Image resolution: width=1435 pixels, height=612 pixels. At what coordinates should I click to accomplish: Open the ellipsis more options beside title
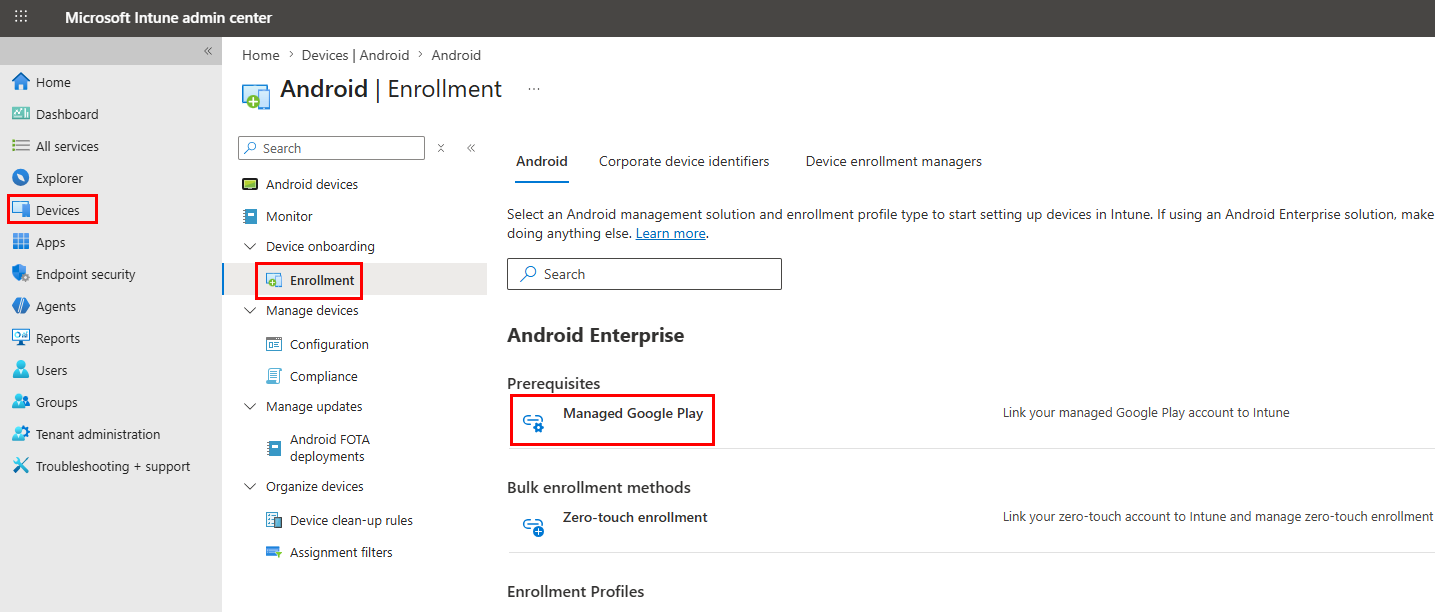pos(534,89)
